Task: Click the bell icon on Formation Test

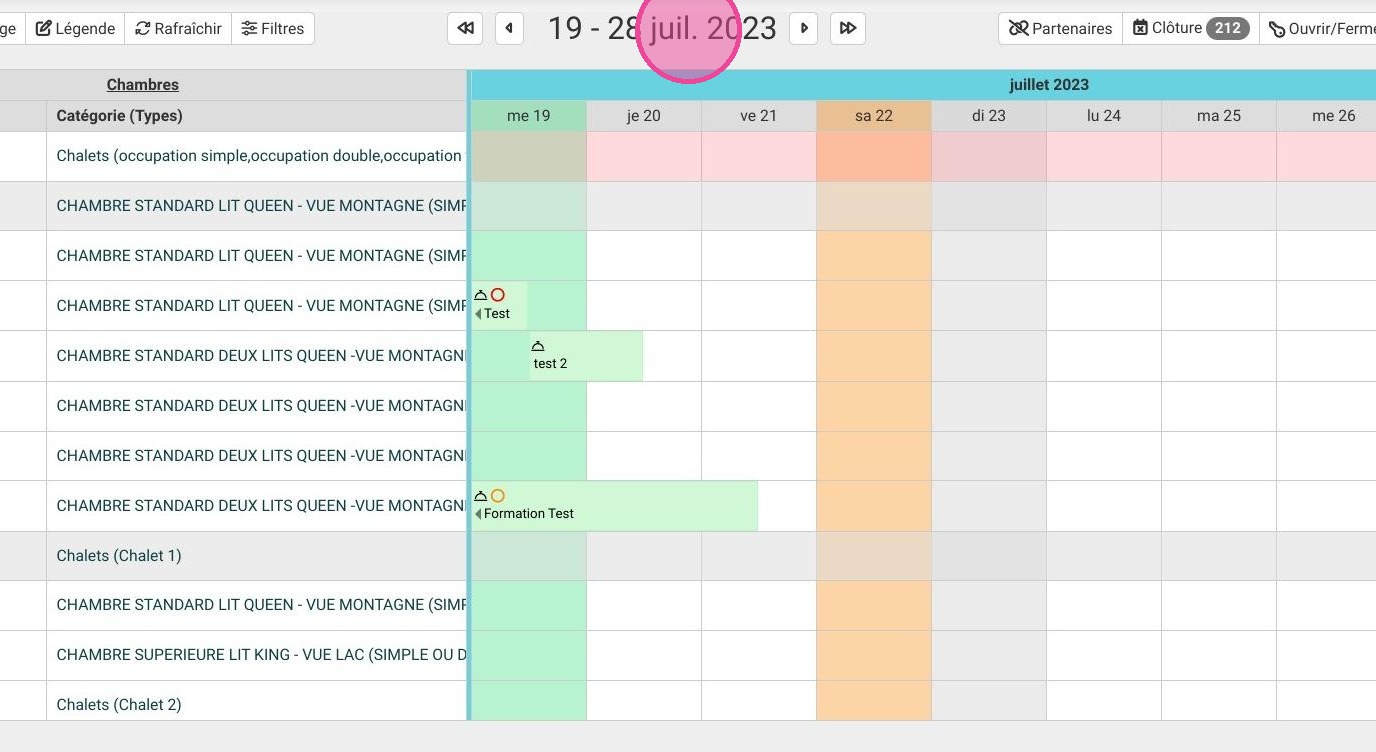Action: click(481, 496)
